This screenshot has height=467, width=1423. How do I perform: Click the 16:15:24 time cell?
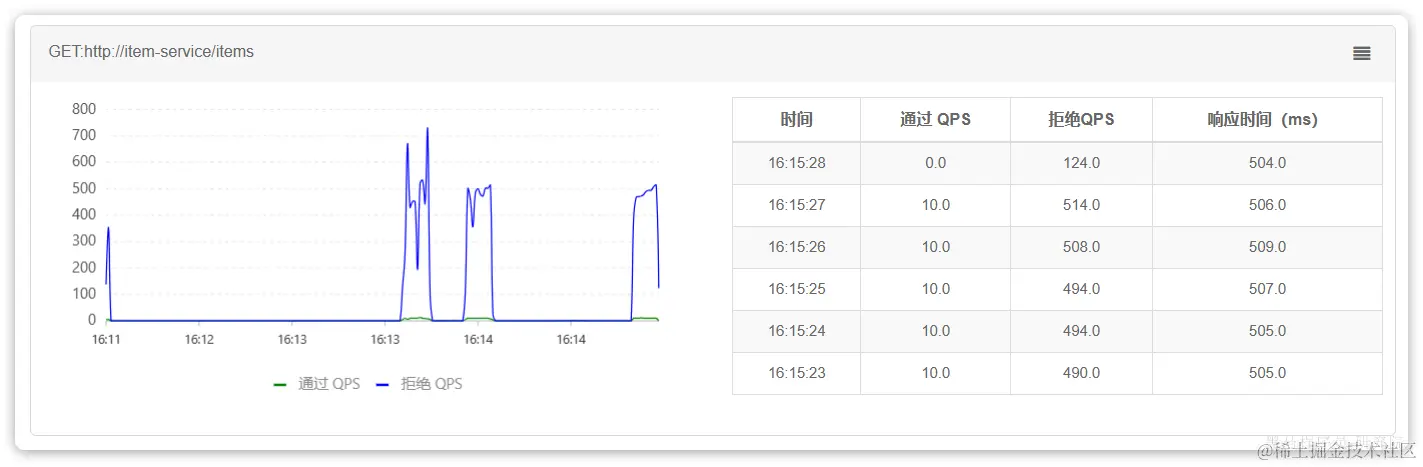(x=796, y=331)
